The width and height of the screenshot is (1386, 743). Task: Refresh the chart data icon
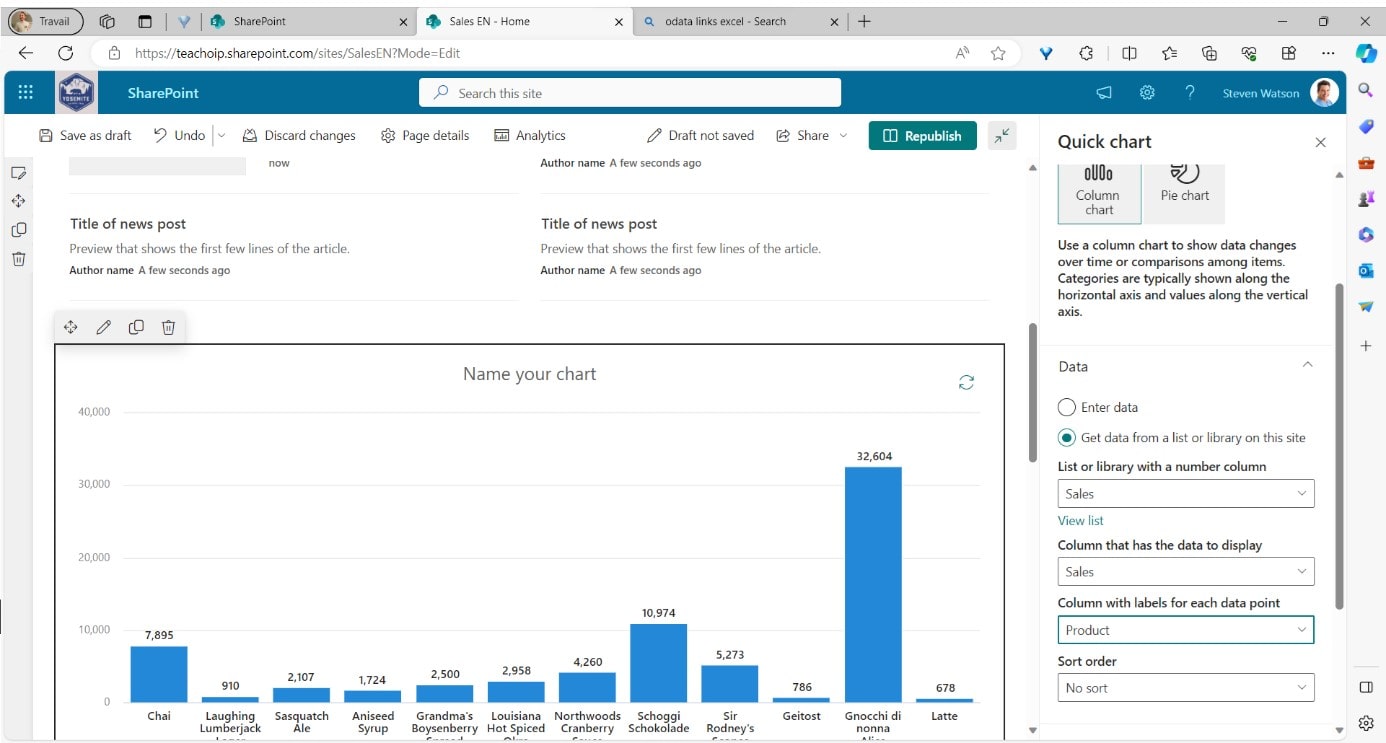tap(966, 382)
